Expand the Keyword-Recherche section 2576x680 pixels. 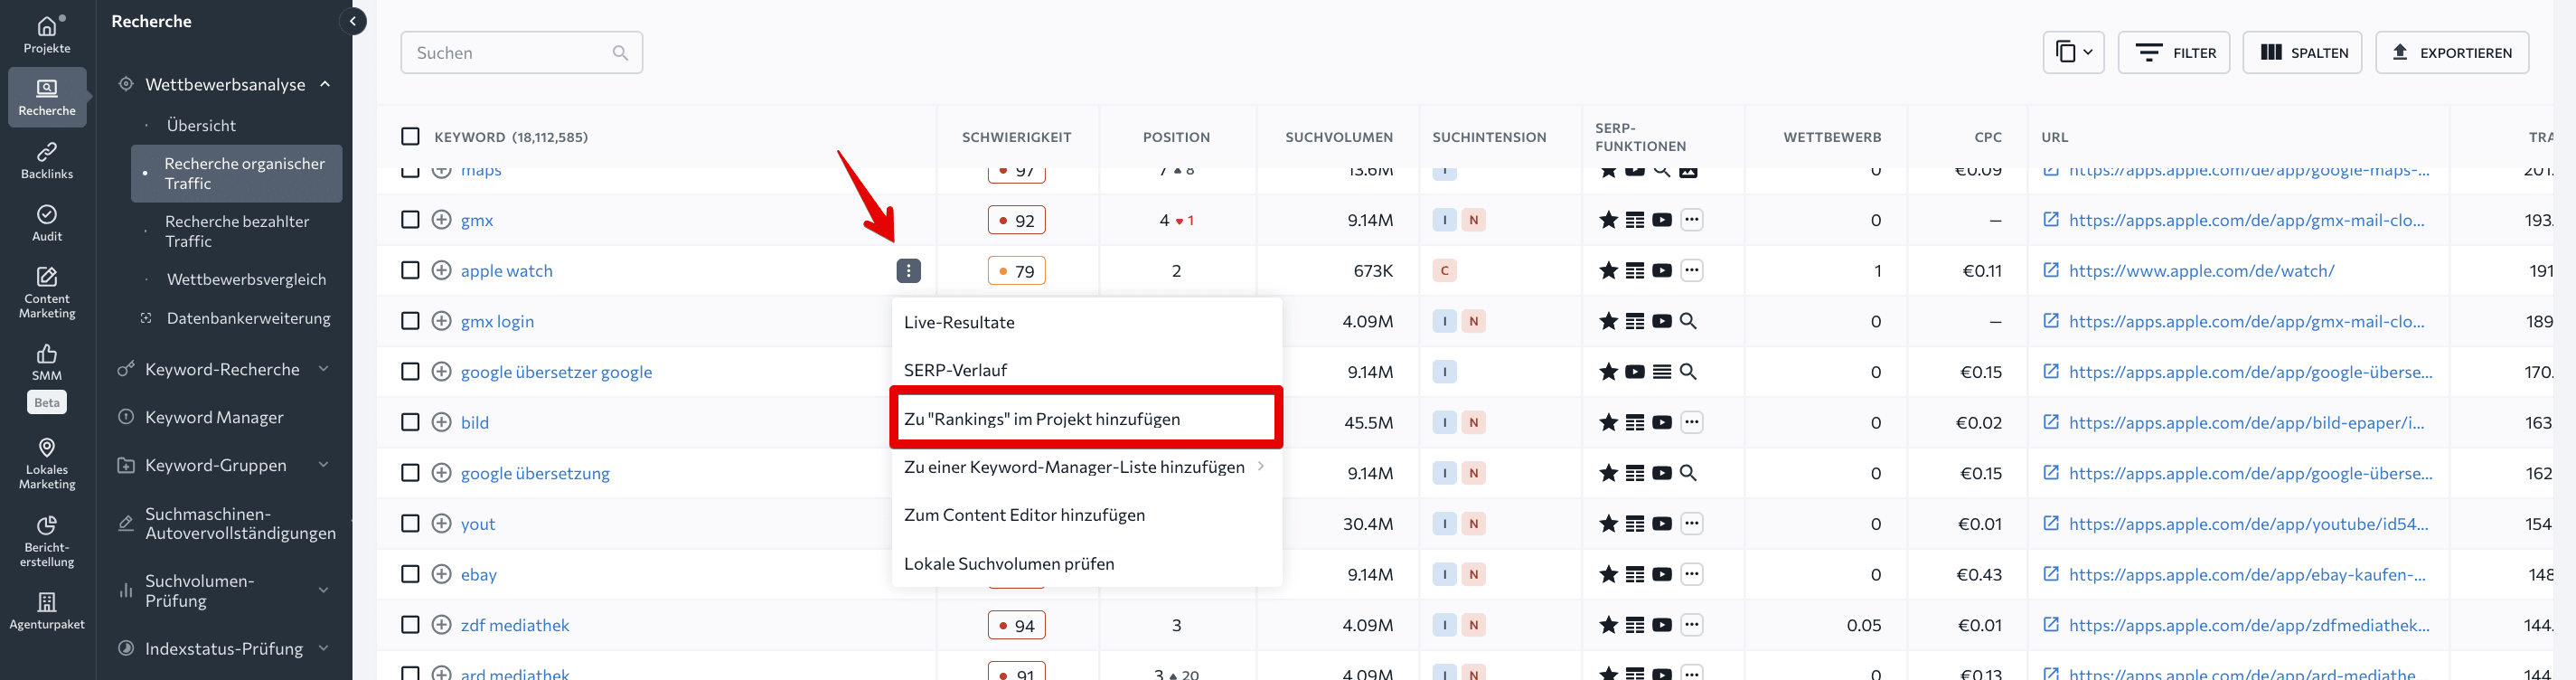pyautogui.click(x=324, y=369)
